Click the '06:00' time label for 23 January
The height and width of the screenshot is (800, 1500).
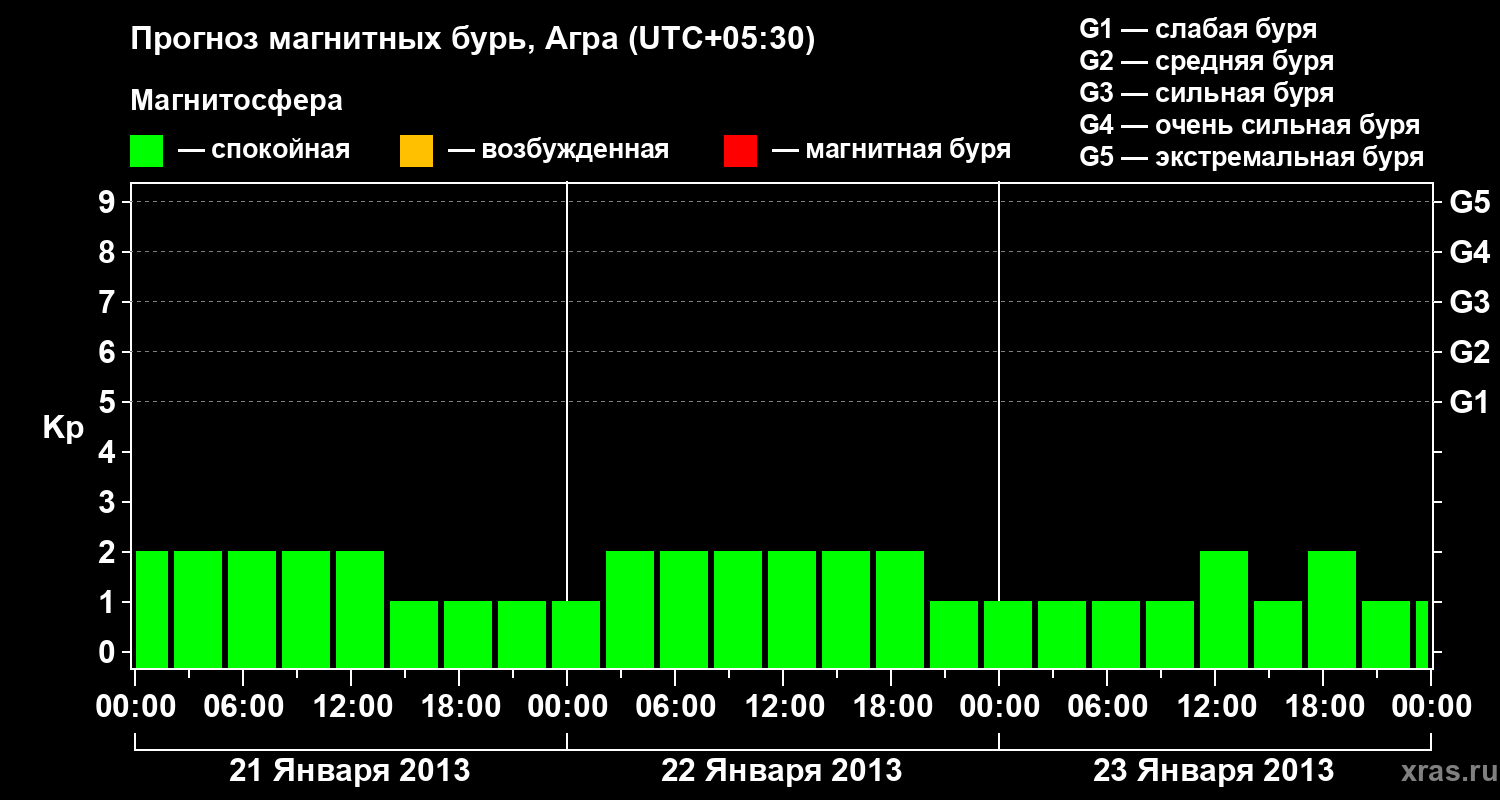pyautogui.click(x=1107, y=707)
